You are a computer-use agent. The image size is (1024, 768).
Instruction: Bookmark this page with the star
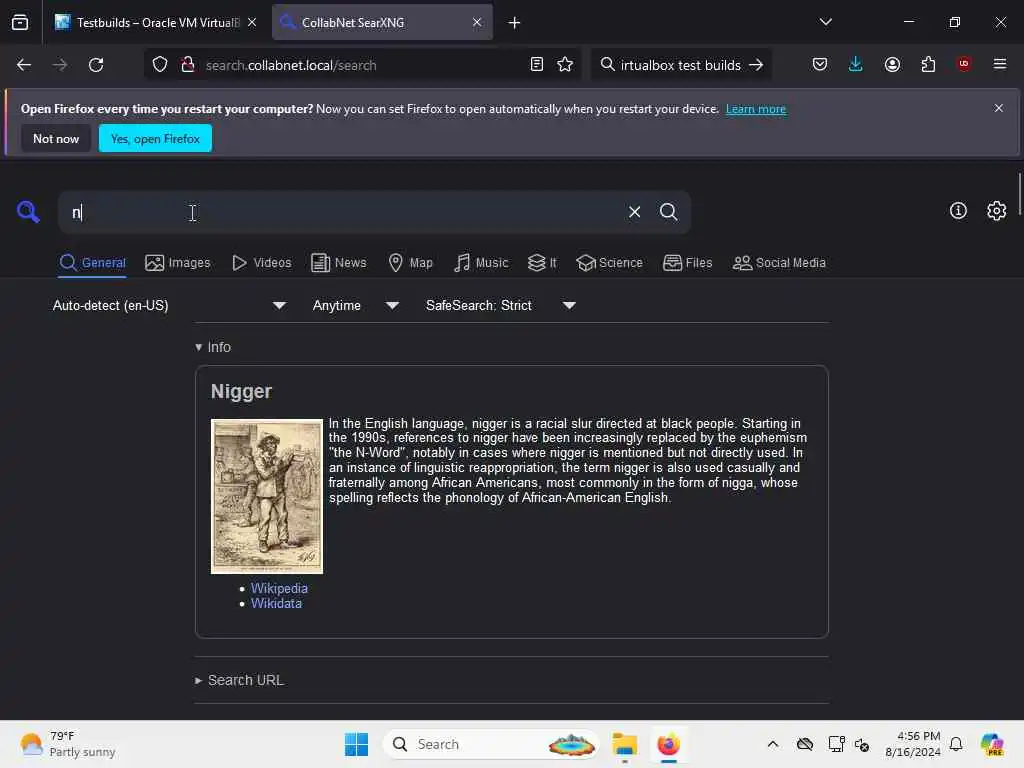[x=566, y=65]
